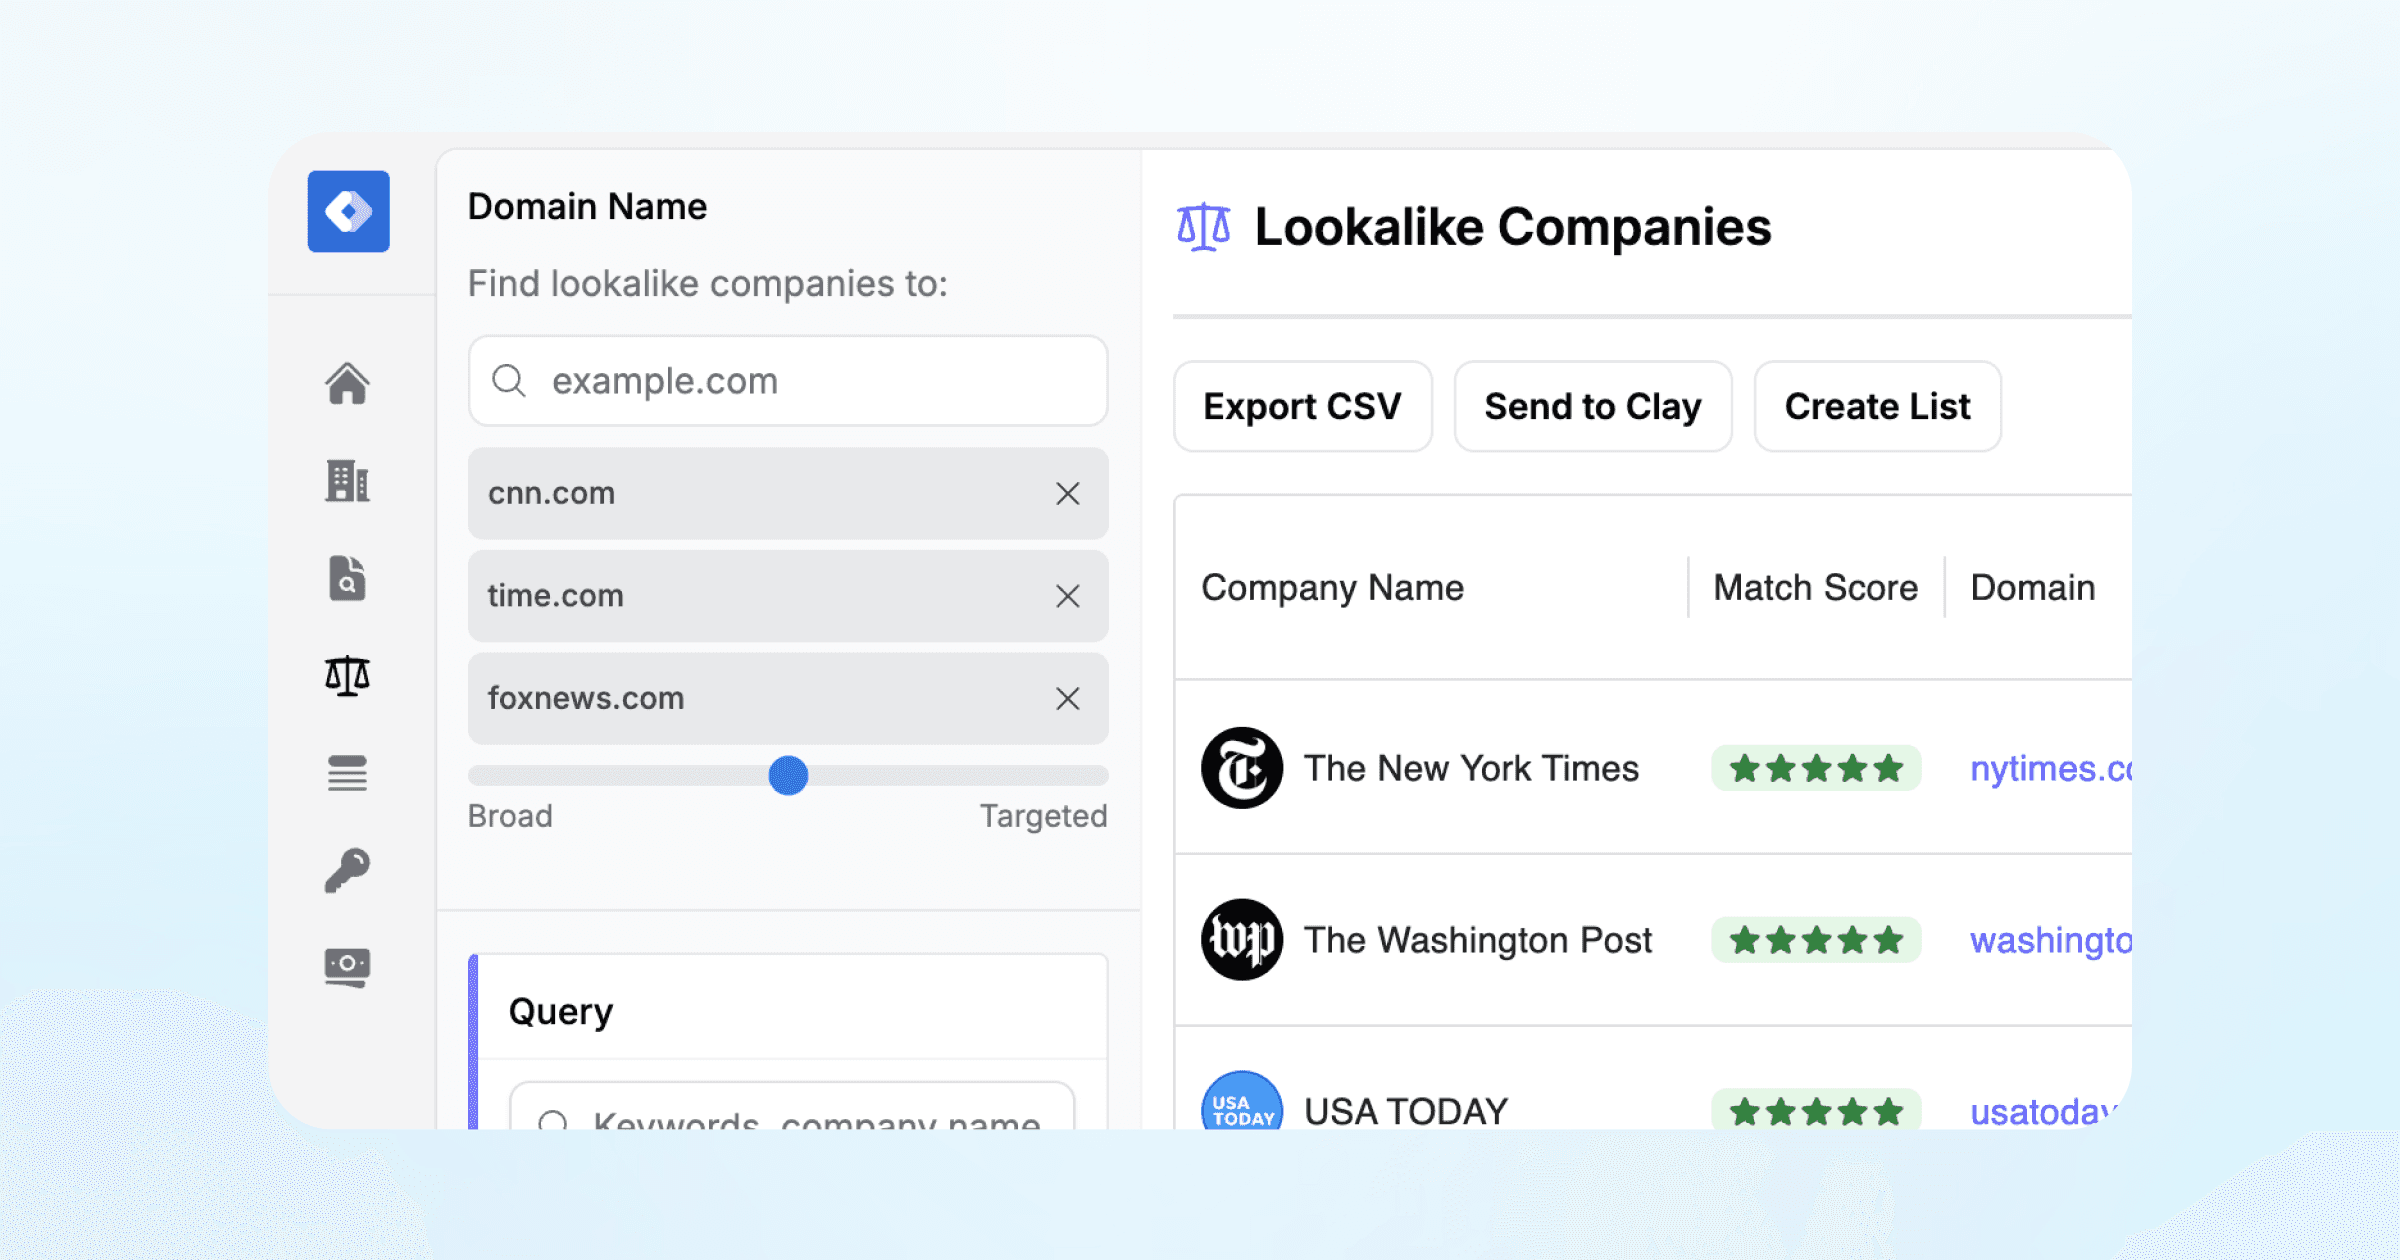The width and height of the screenshot is (2400, 1260).
Task: Click the example.com domain search field
Action: pos(788,381)
